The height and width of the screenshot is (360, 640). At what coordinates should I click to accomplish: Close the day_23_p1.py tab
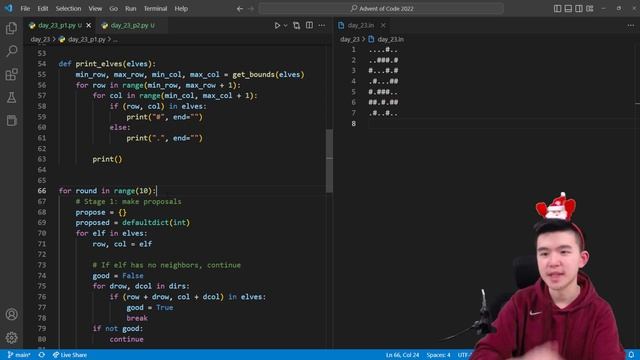[x=89, y=25]
